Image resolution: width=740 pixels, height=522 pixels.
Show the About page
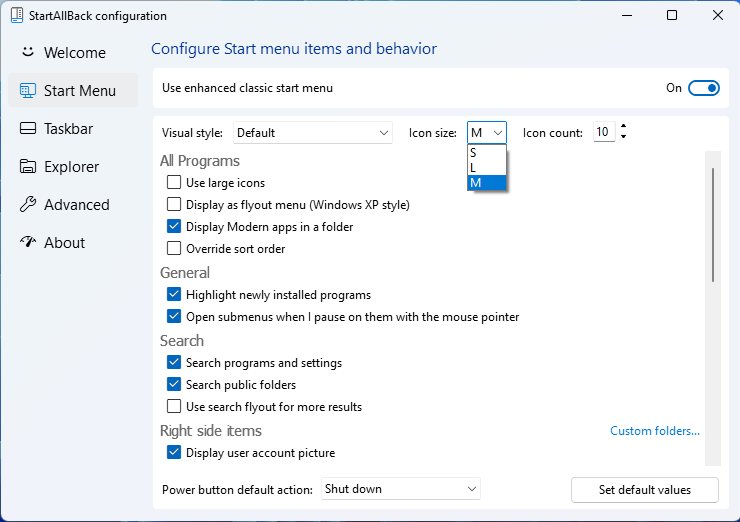click(73, 243)
